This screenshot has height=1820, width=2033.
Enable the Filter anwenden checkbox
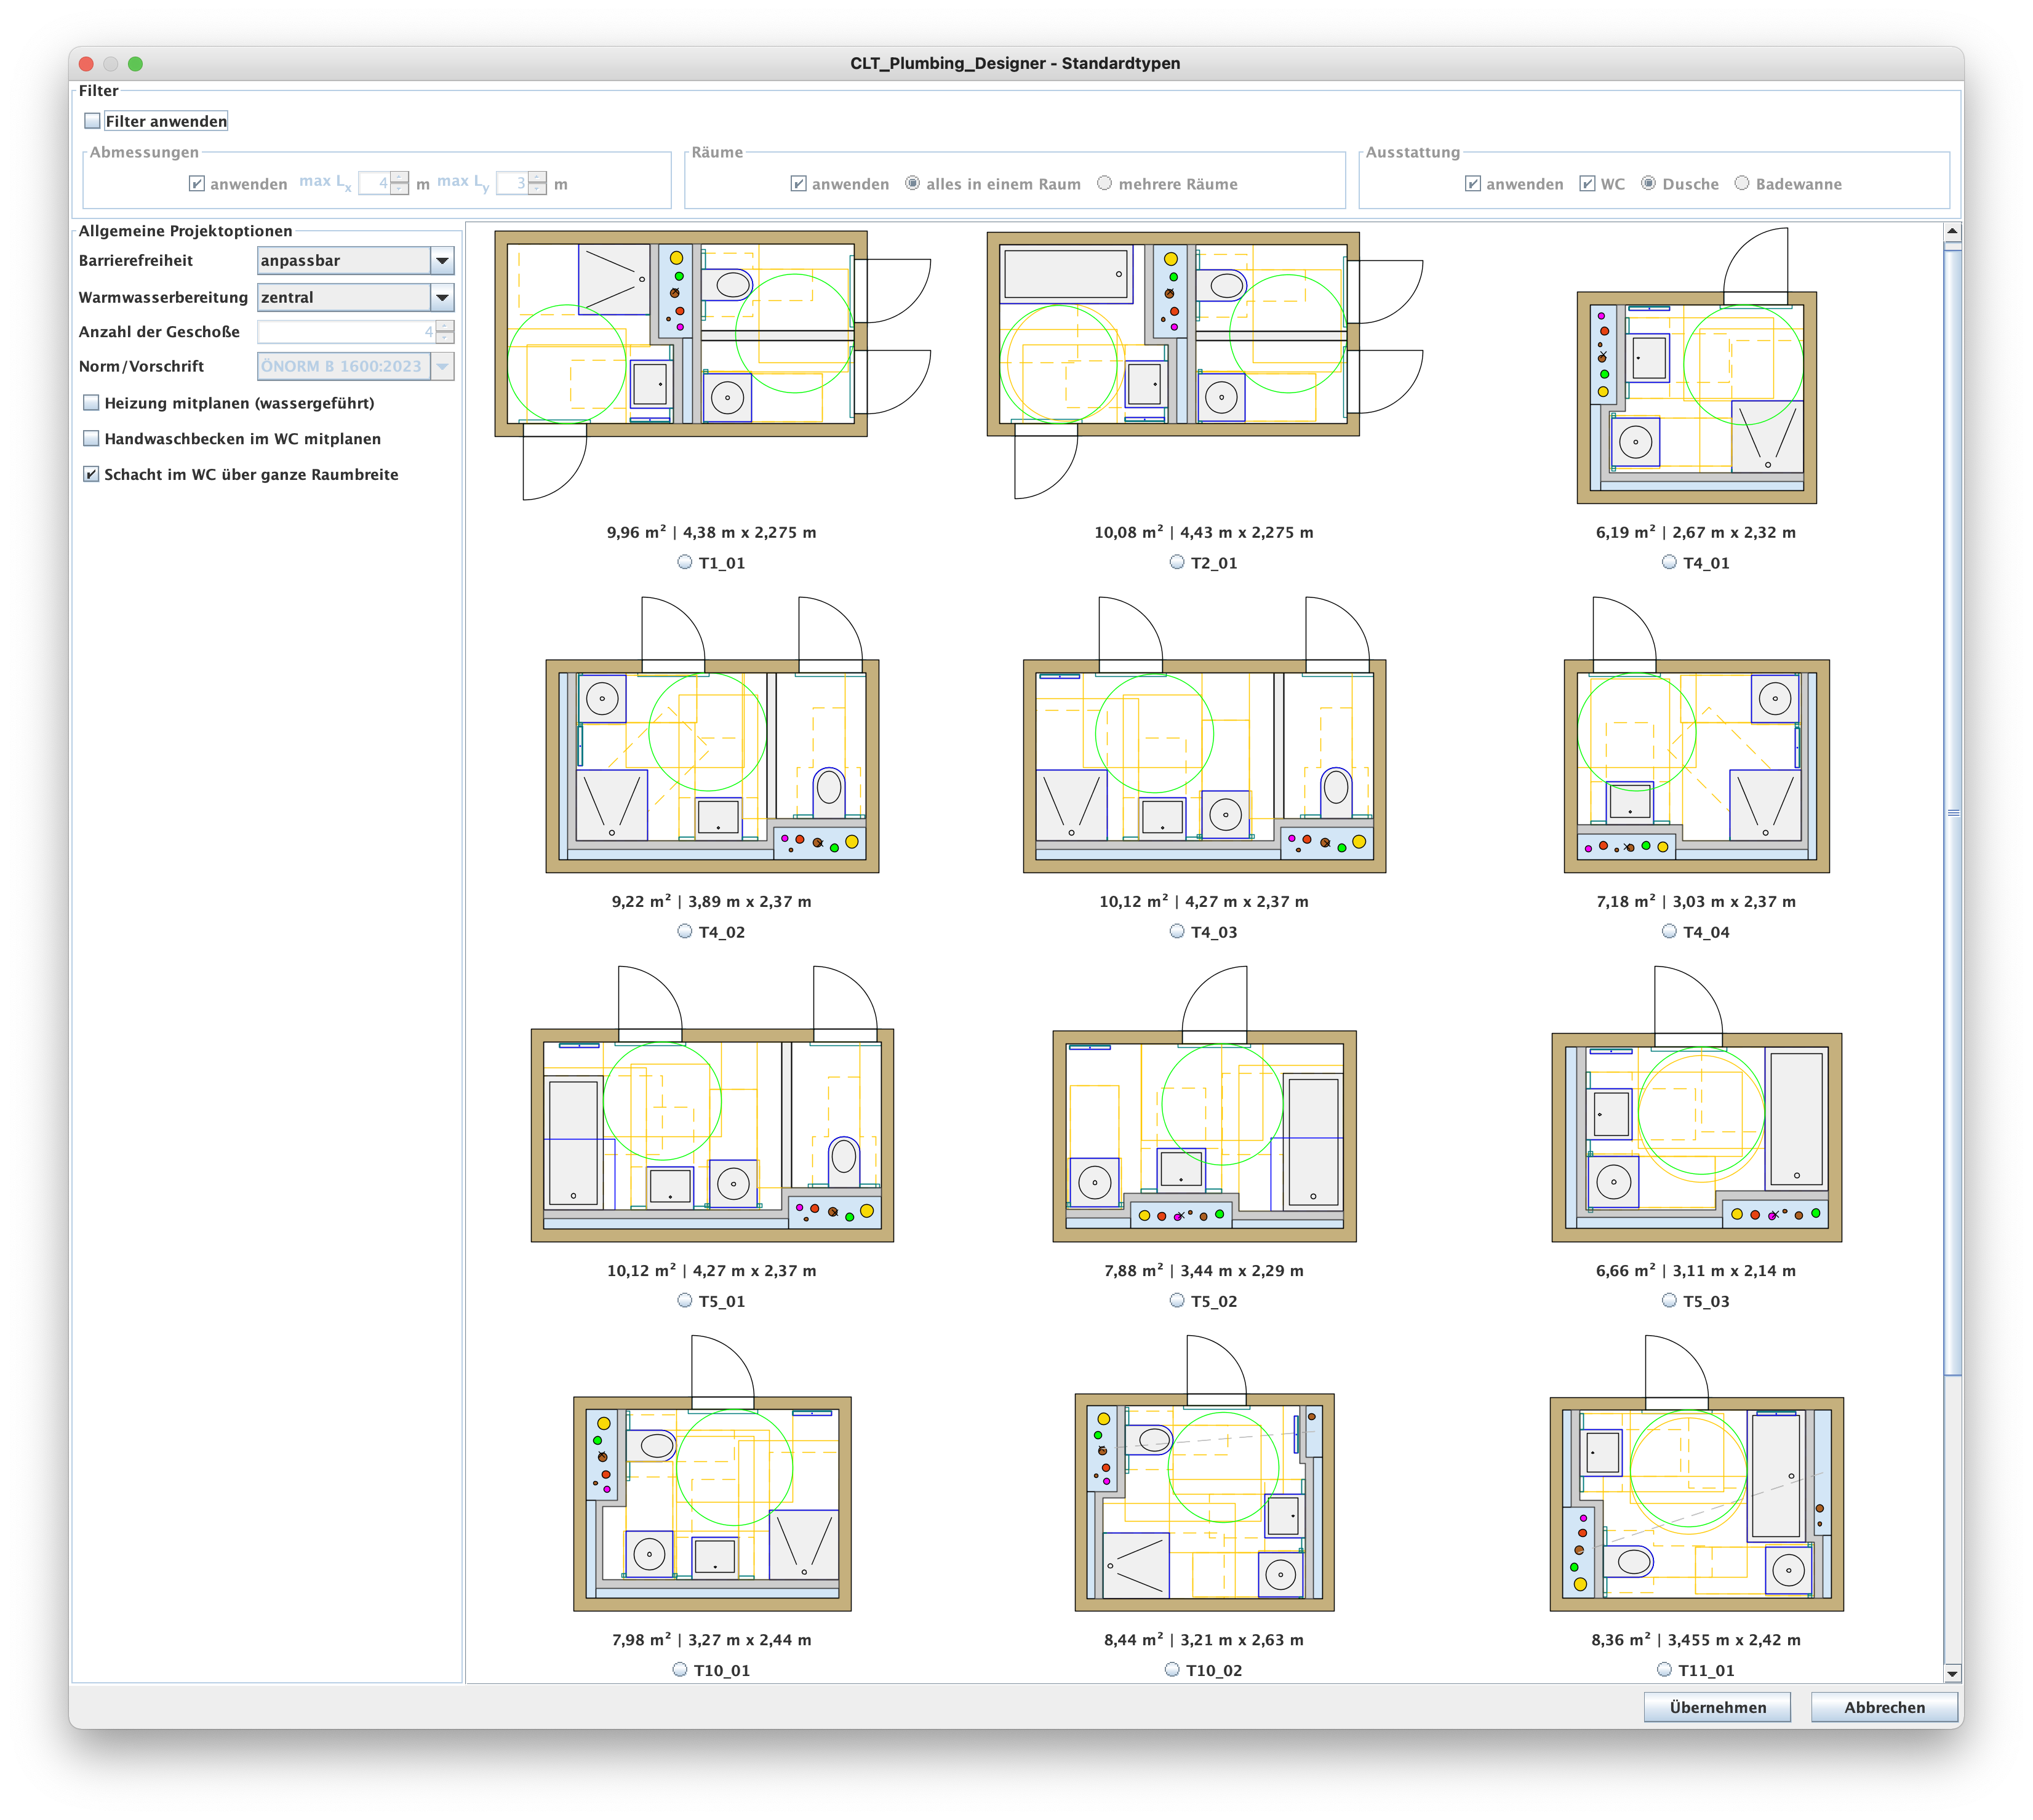coord(93,121)
